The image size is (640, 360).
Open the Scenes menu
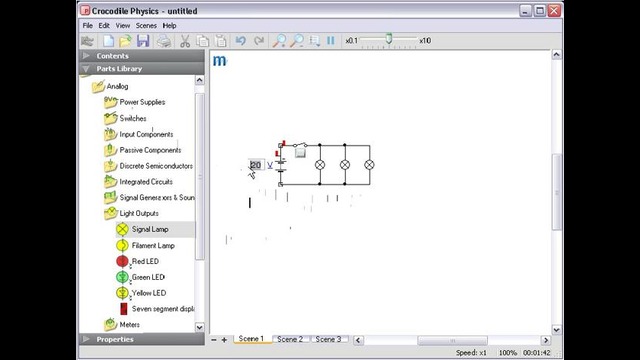point(146,25)
